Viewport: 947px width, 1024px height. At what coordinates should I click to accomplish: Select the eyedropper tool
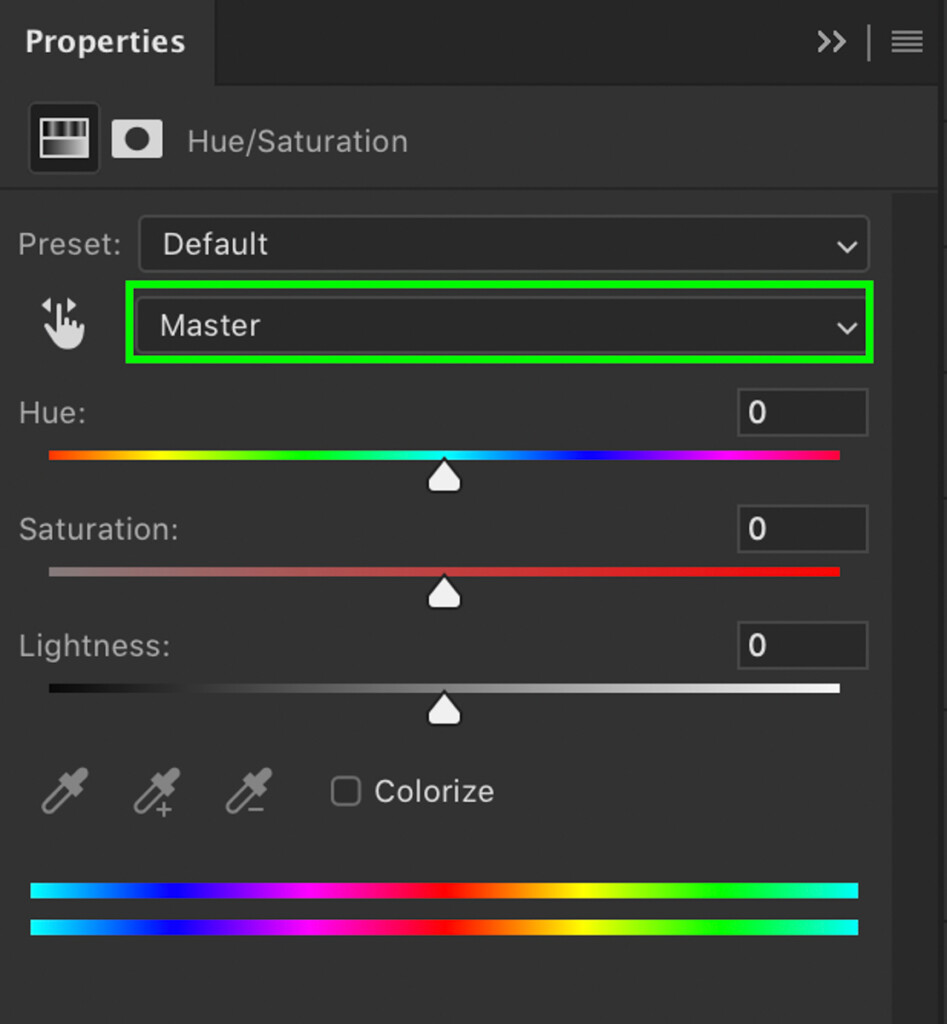coord(65,791)
